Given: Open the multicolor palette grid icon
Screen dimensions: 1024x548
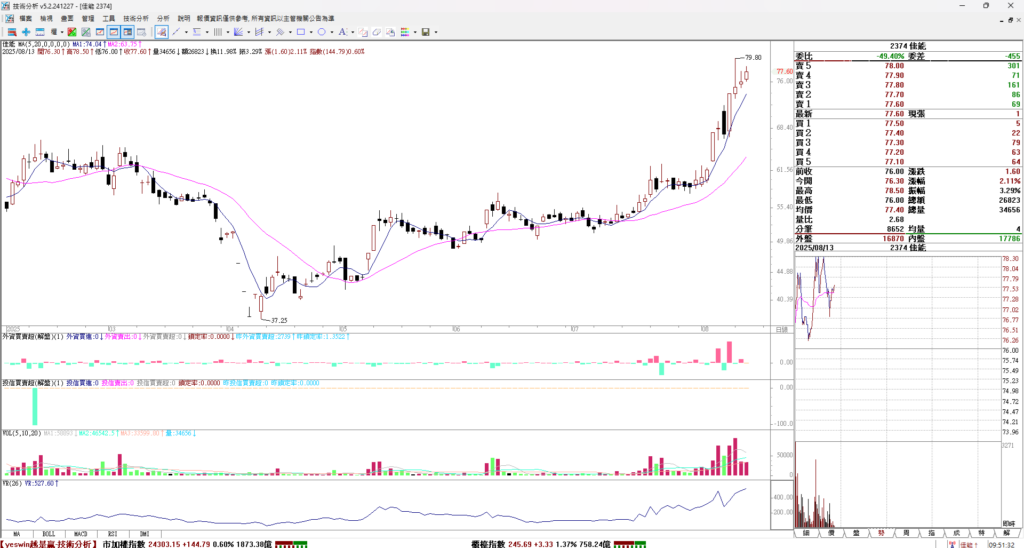Looking at the screenshot, I should (x=404, y=32).
